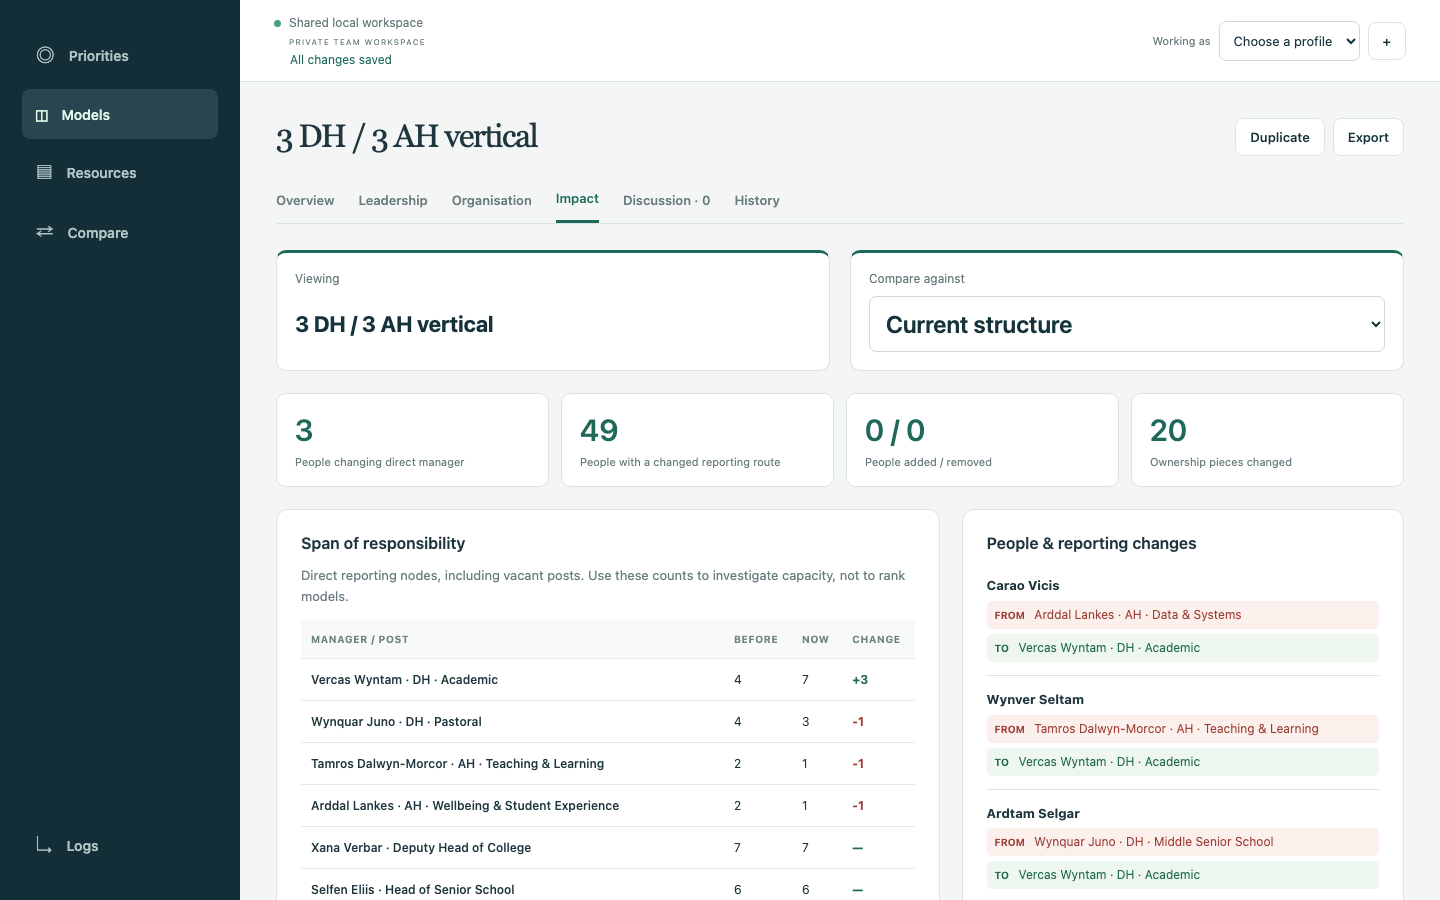Select the 'Arddal Lankes · AH · Wellbeing & Student Experience' row

pyautogui.click(x=608, y=806)
